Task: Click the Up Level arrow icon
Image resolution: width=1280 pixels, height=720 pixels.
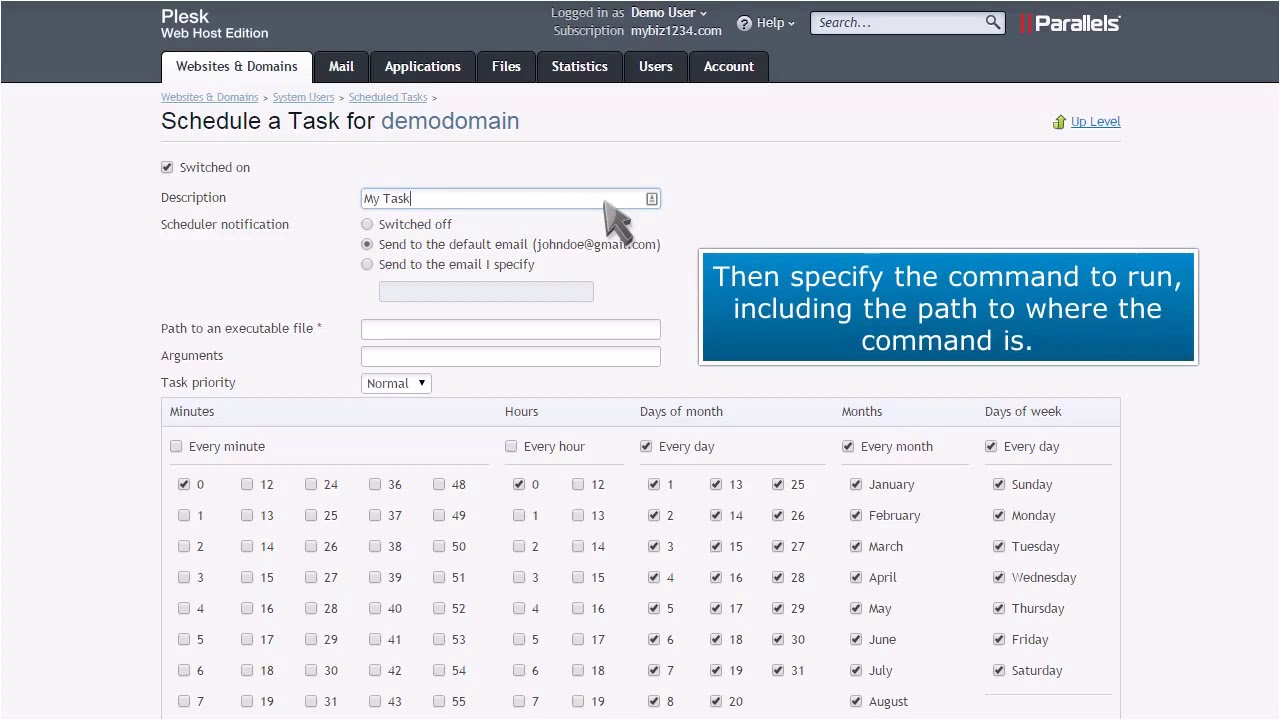Action: (x=1059, y=122)
